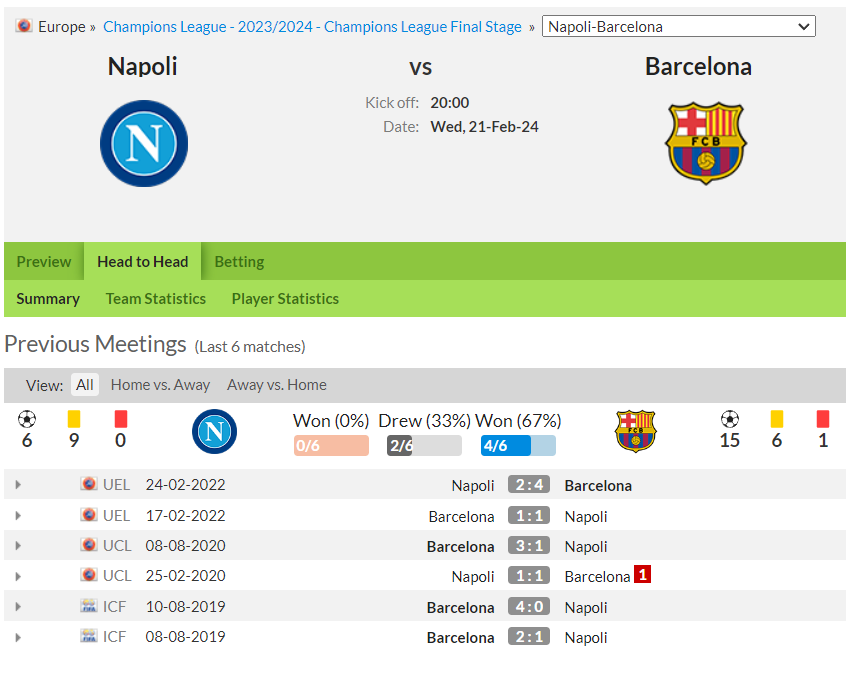Select the All view filter
This screenshot has height=681, width=849.
pos(84,384)
